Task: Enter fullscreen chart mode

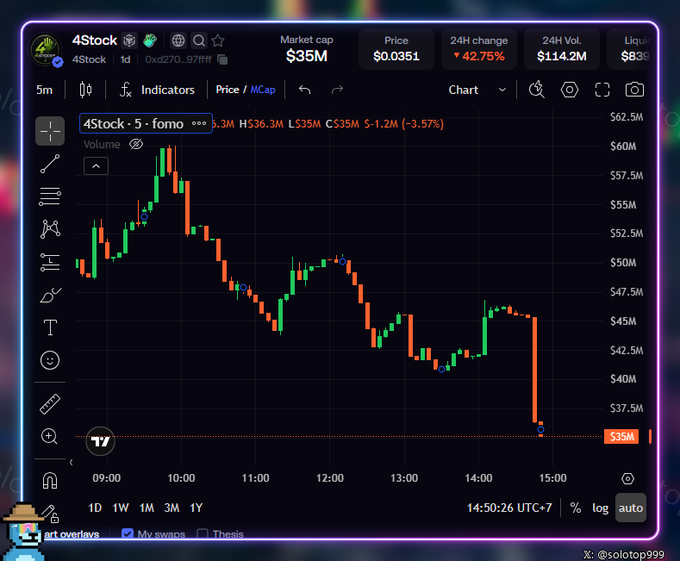Action: [x=602, y=90]
